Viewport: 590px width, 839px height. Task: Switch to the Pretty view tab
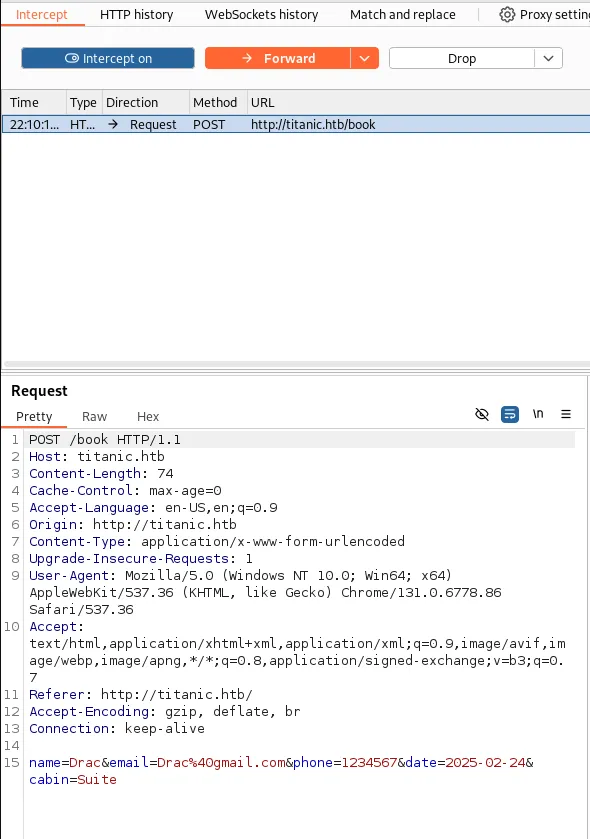tap(34, 416)
